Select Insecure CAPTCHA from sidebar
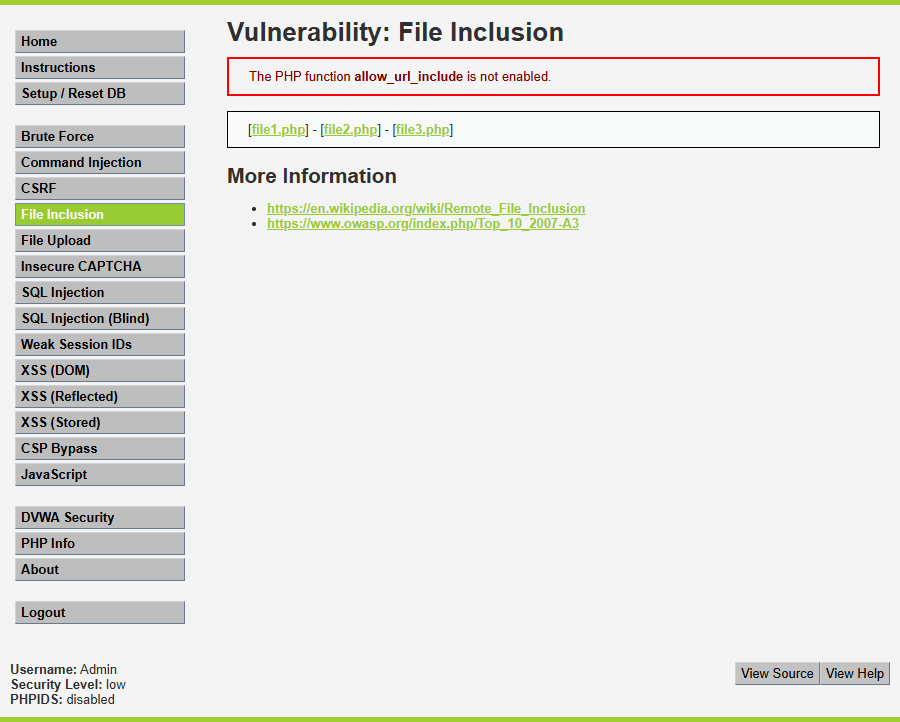 (100, 267)
